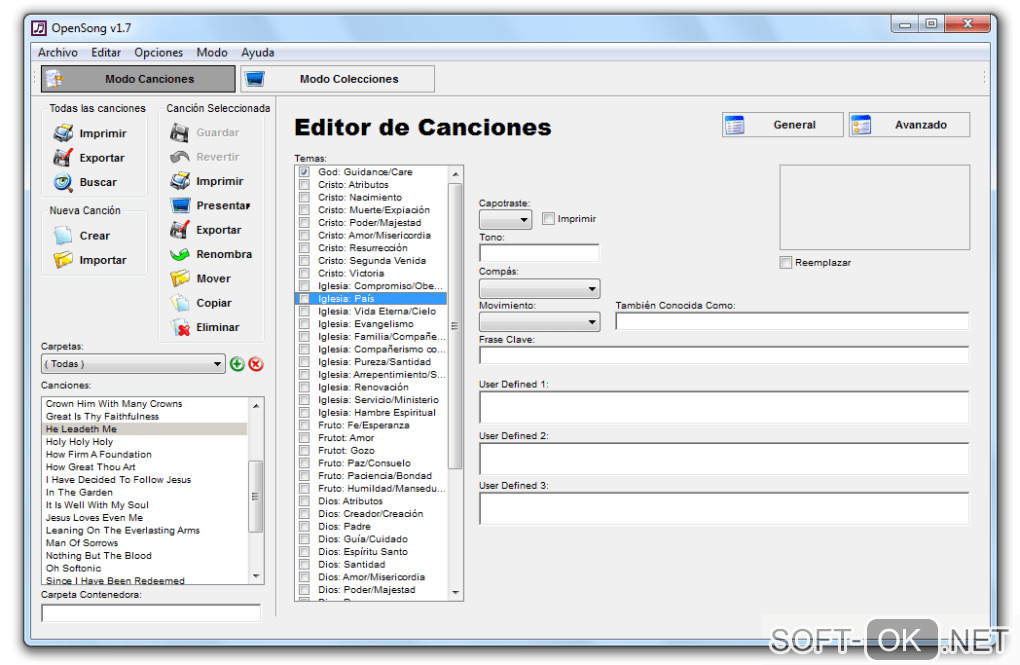
Task: Click the User Defined 3 text box
Action: pyautogui.click(x=724, y=508)
